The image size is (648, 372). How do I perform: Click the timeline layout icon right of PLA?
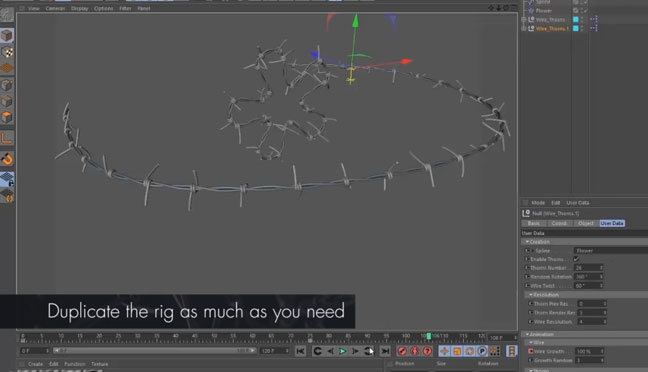tap(512, 351)
